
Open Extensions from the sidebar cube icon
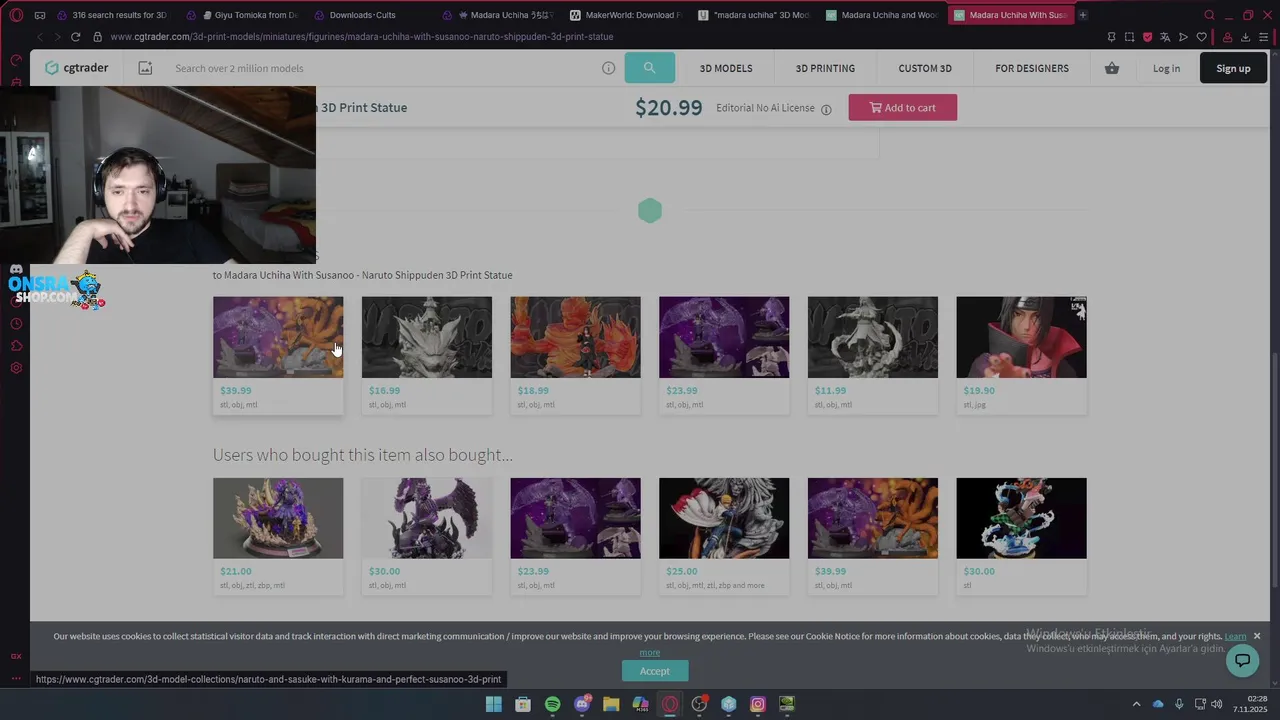coord(16,346)
